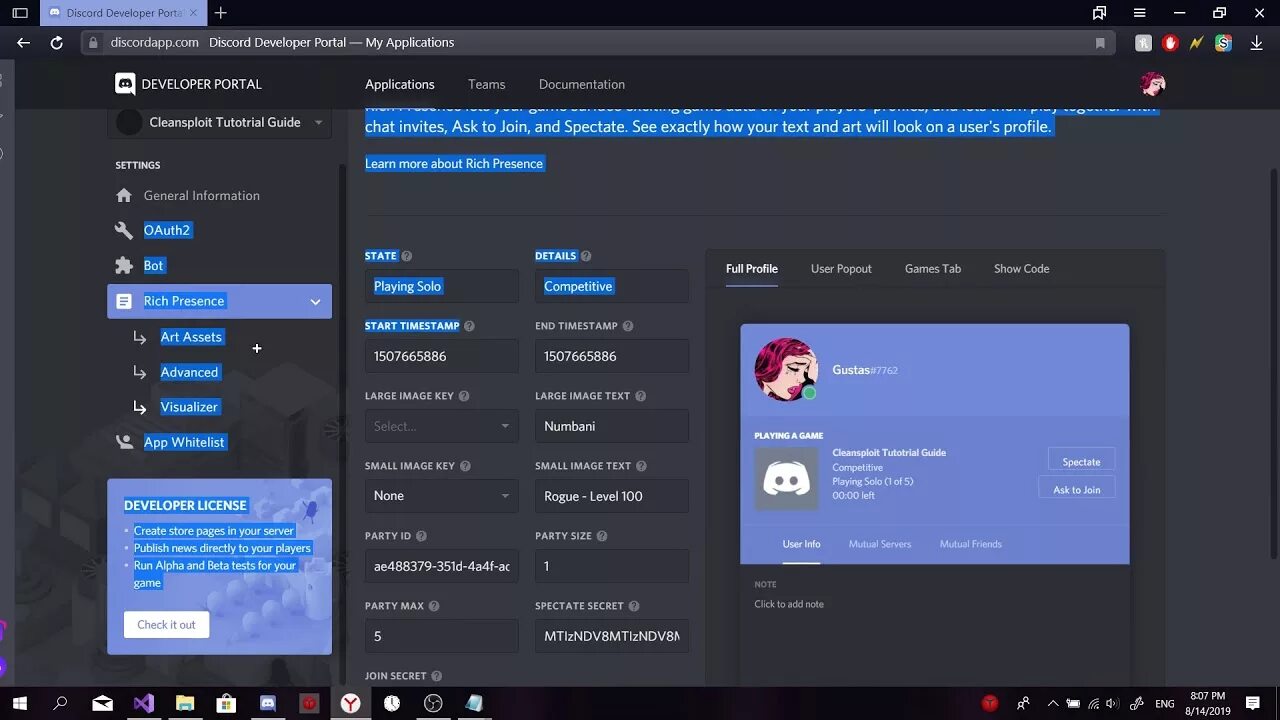
Task: Collapse the Rich Presence submenu chevron
Action: point(315,301)
